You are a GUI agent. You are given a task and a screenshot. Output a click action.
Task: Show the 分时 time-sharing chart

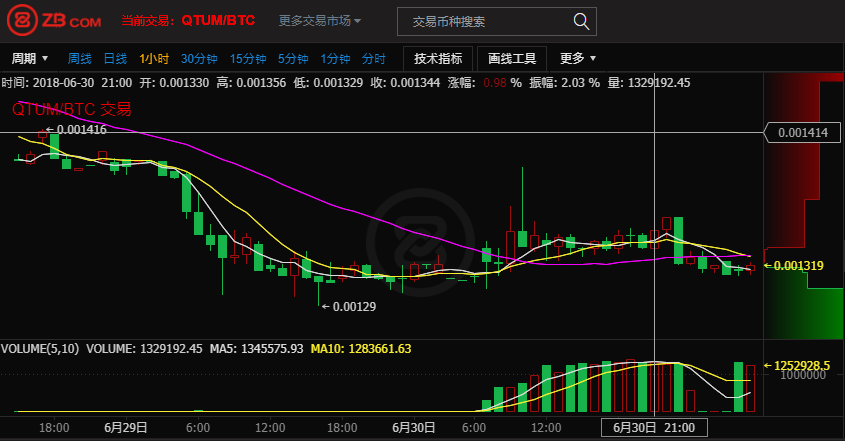point(374,58)
